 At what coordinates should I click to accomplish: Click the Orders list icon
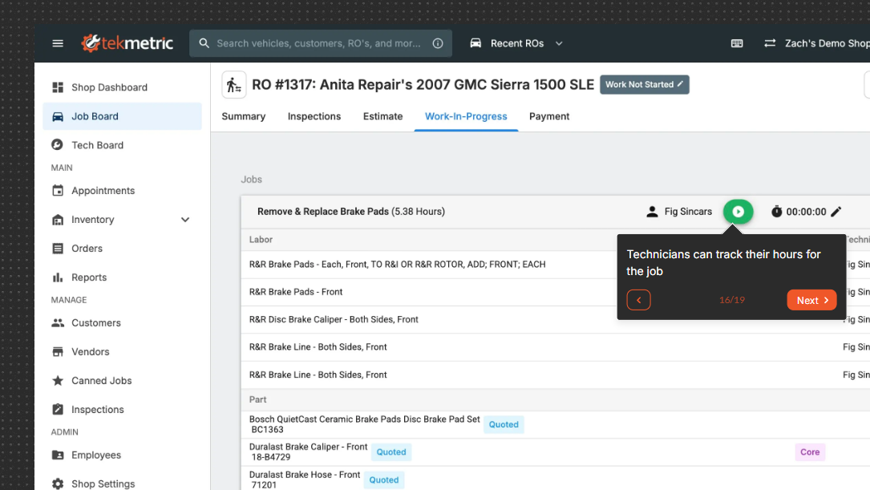58,248
